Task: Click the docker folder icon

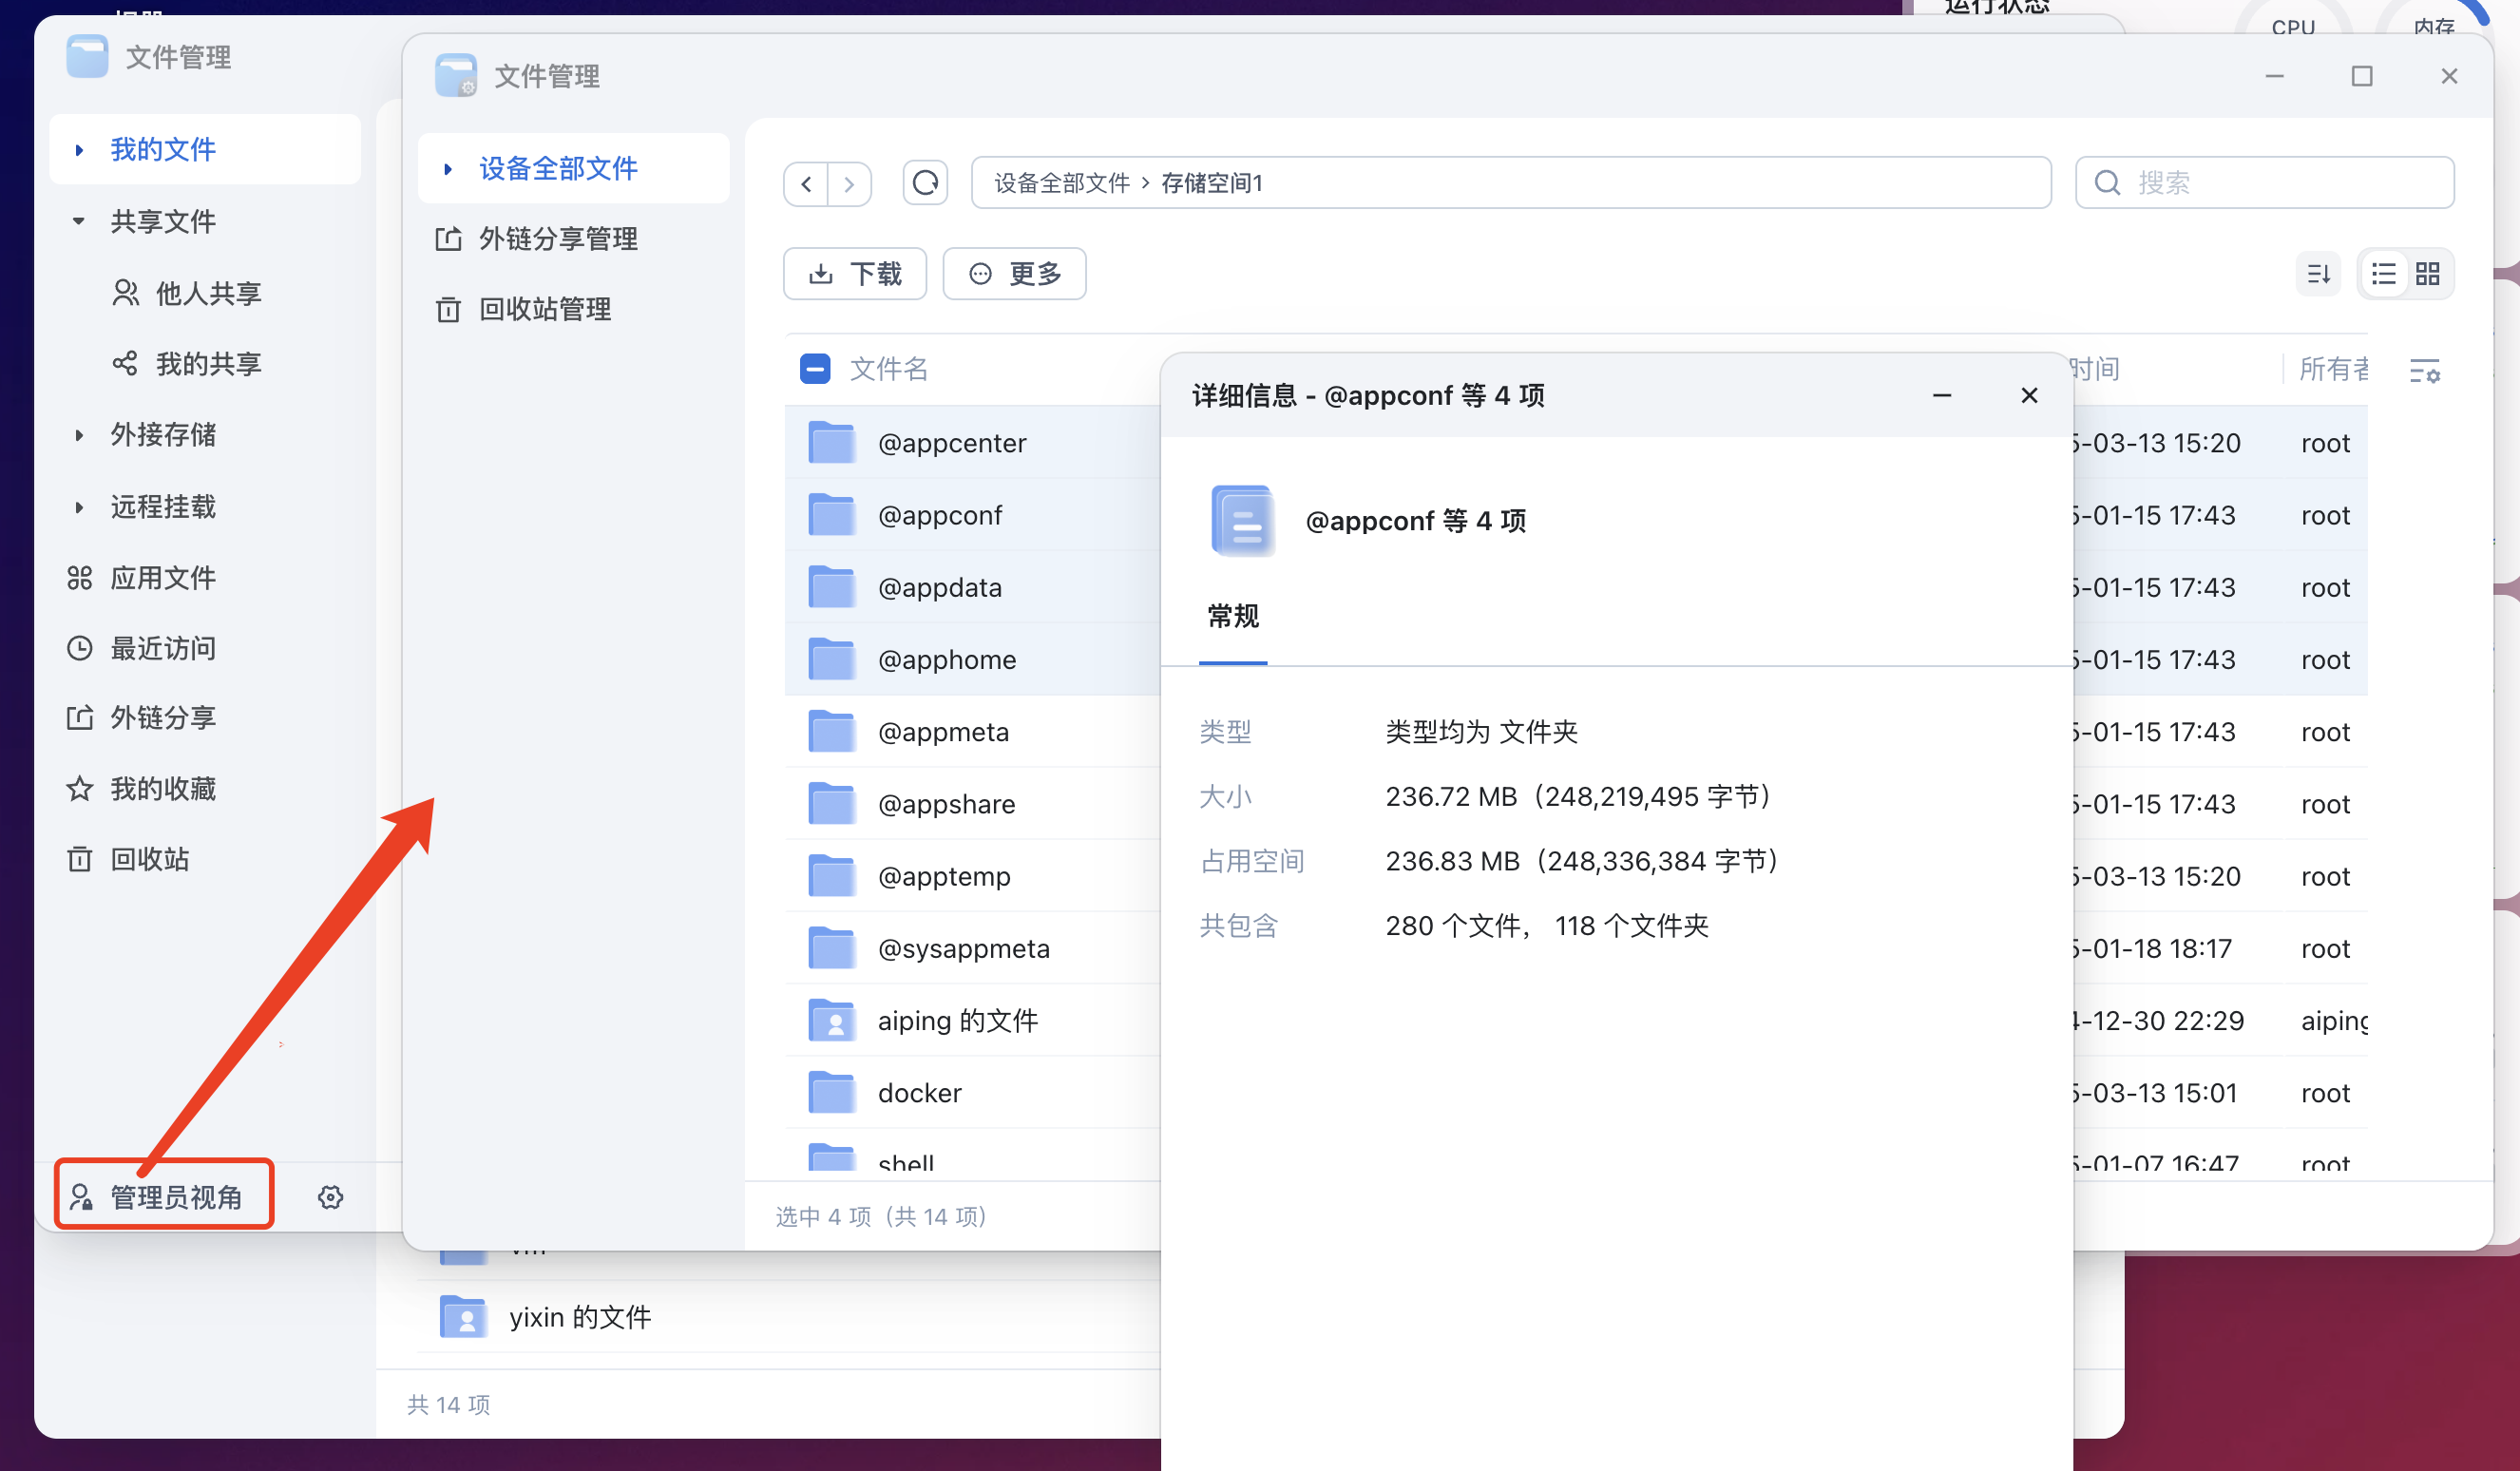Action: (x=832, y=1092)
